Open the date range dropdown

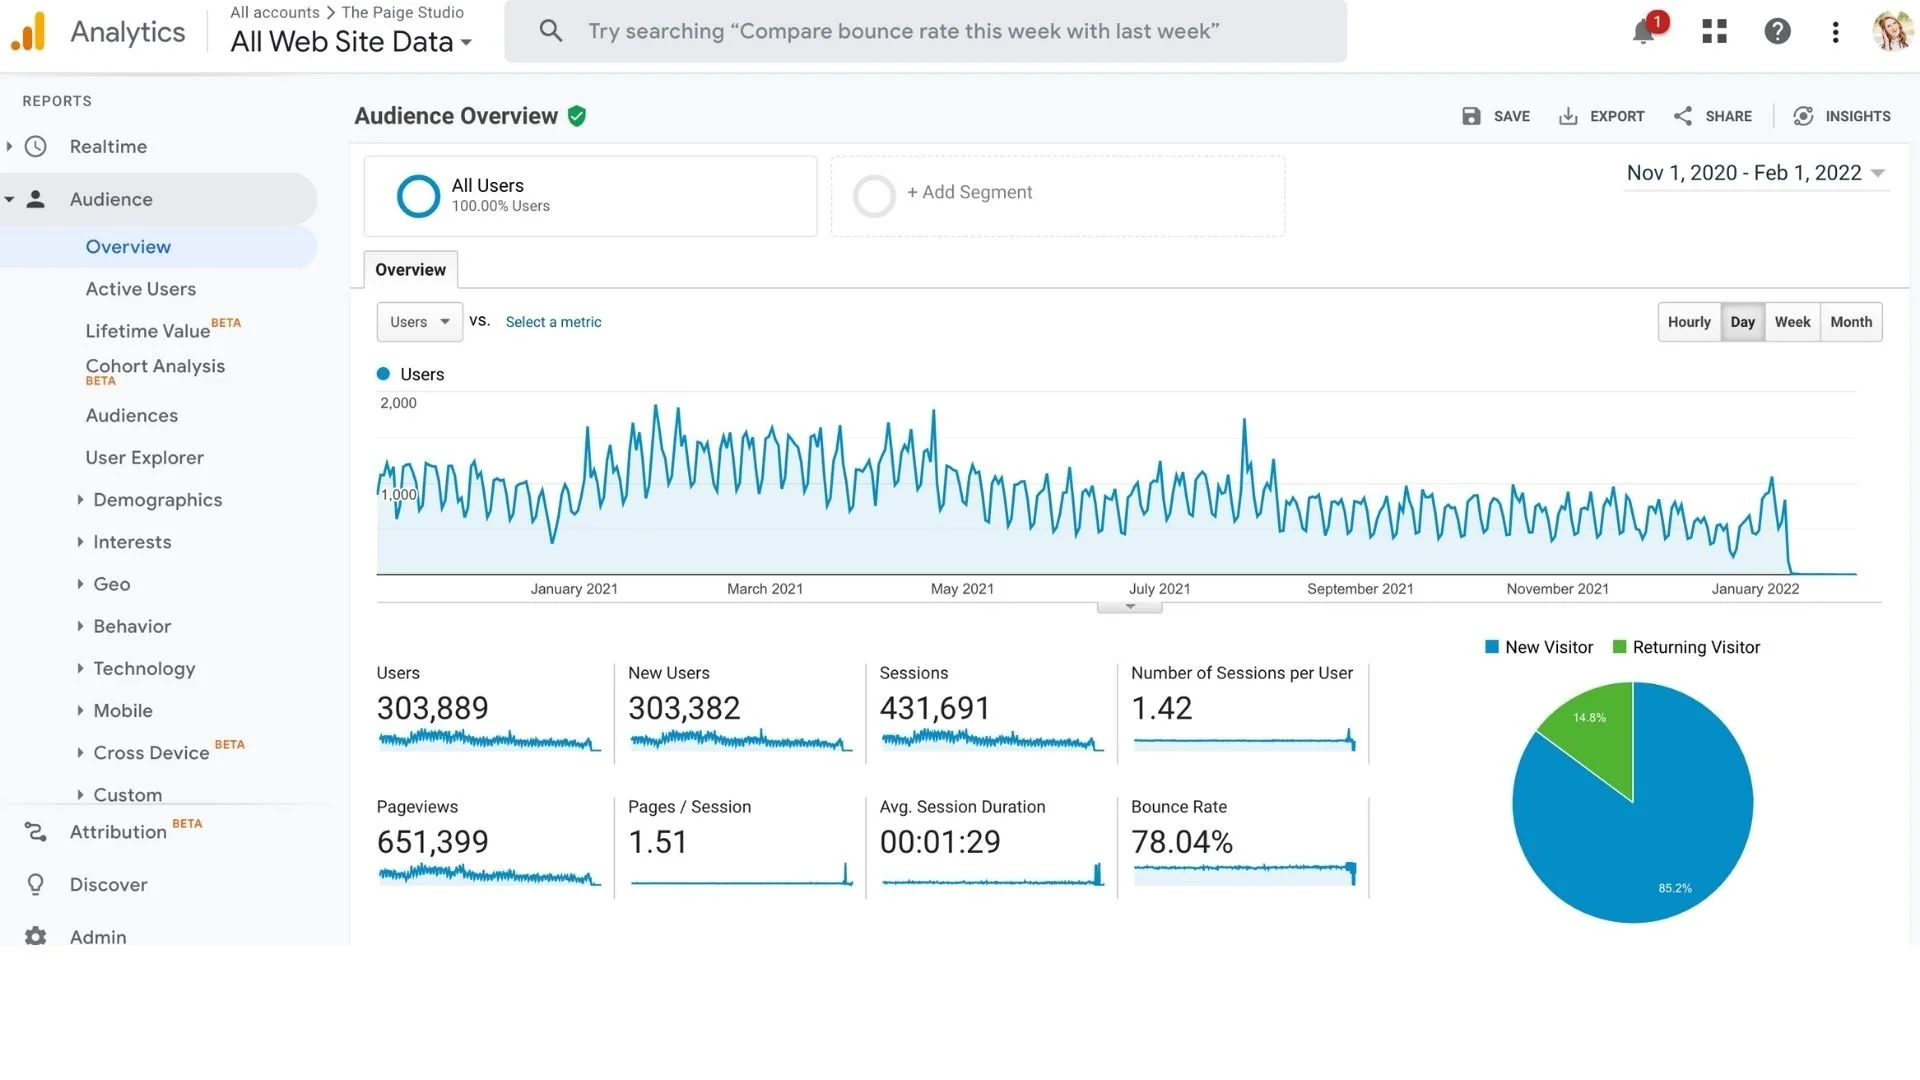coord(1755,173)
